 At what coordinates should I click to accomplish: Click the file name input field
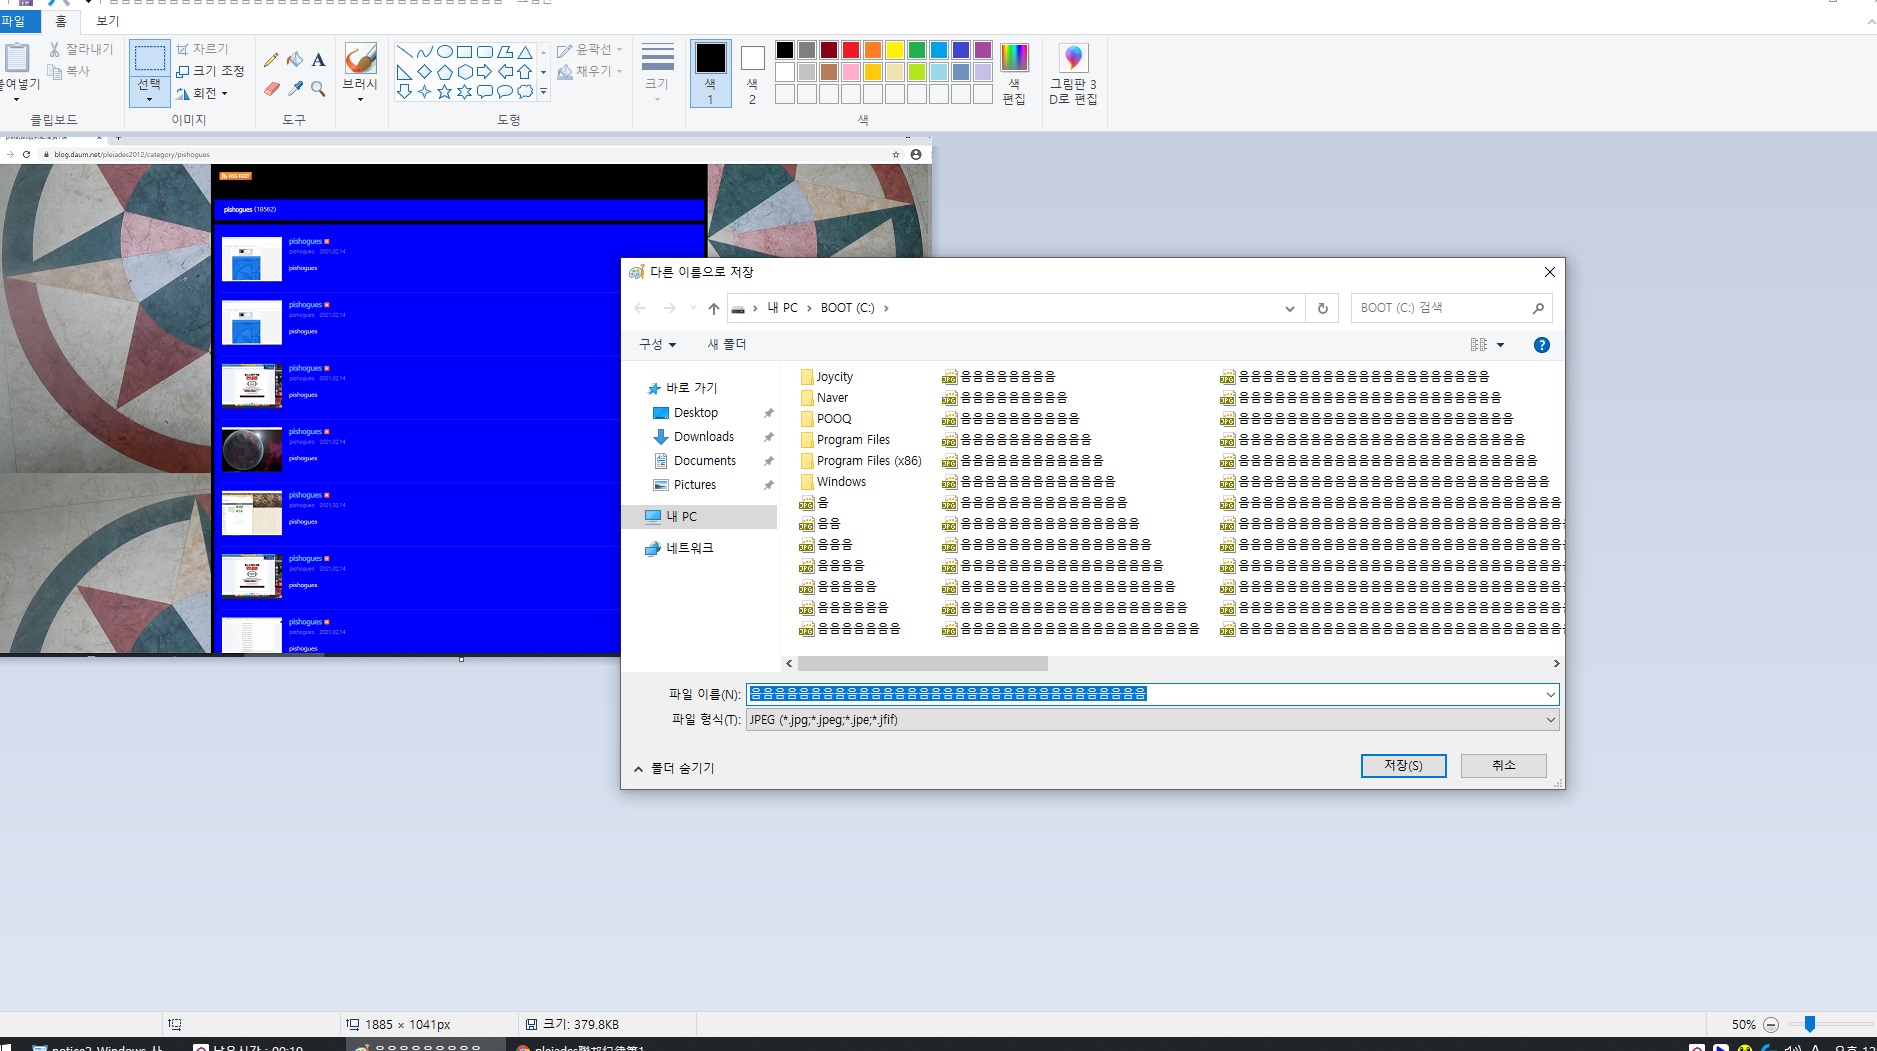coord(1144,694)
